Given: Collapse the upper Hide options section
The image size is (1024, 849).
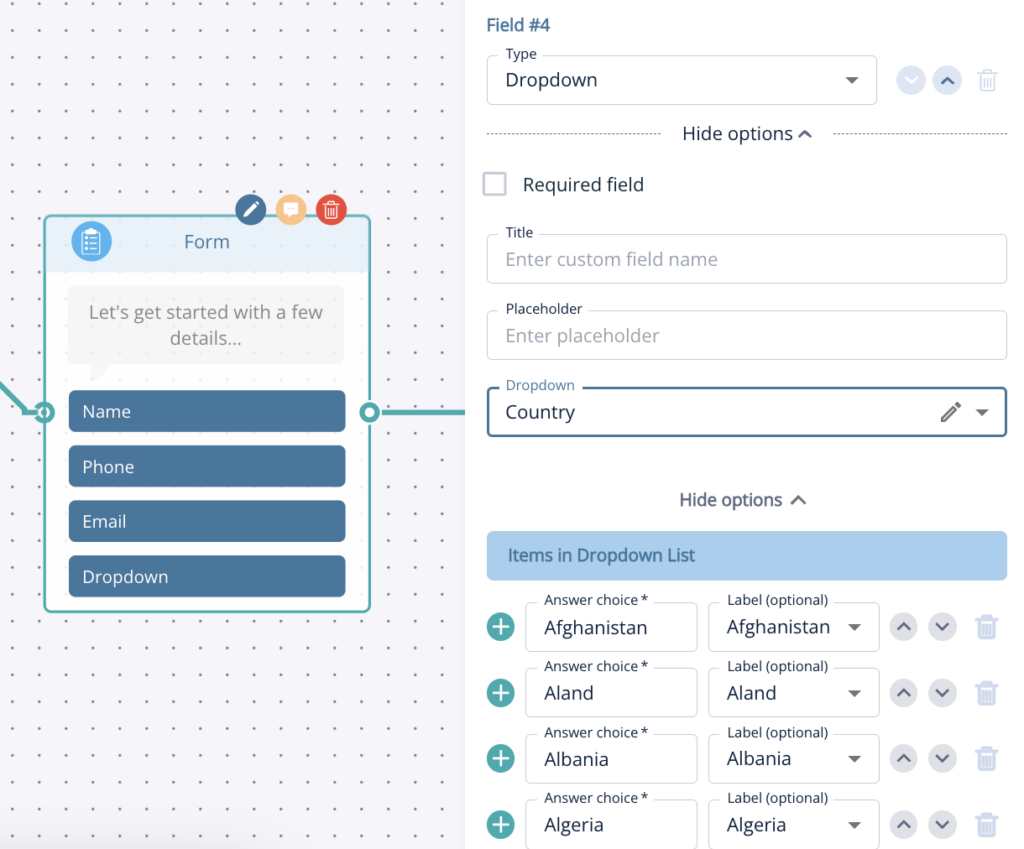Looking at the screenshot, I should pyautogui.click(x=747, y=133).
